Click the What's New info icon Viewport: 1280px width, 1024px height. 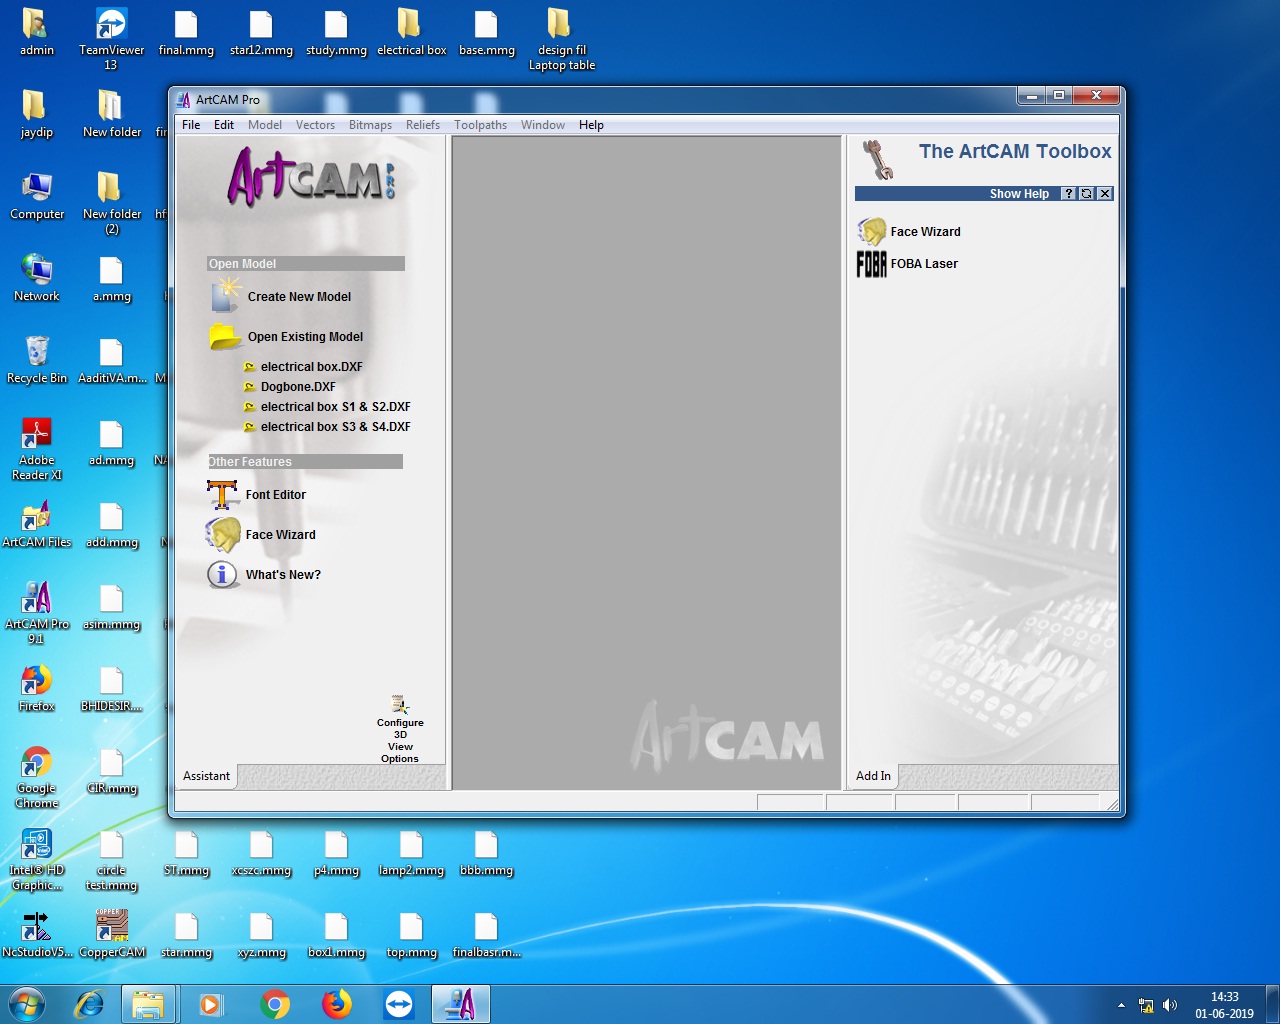(x=222, y=574)
